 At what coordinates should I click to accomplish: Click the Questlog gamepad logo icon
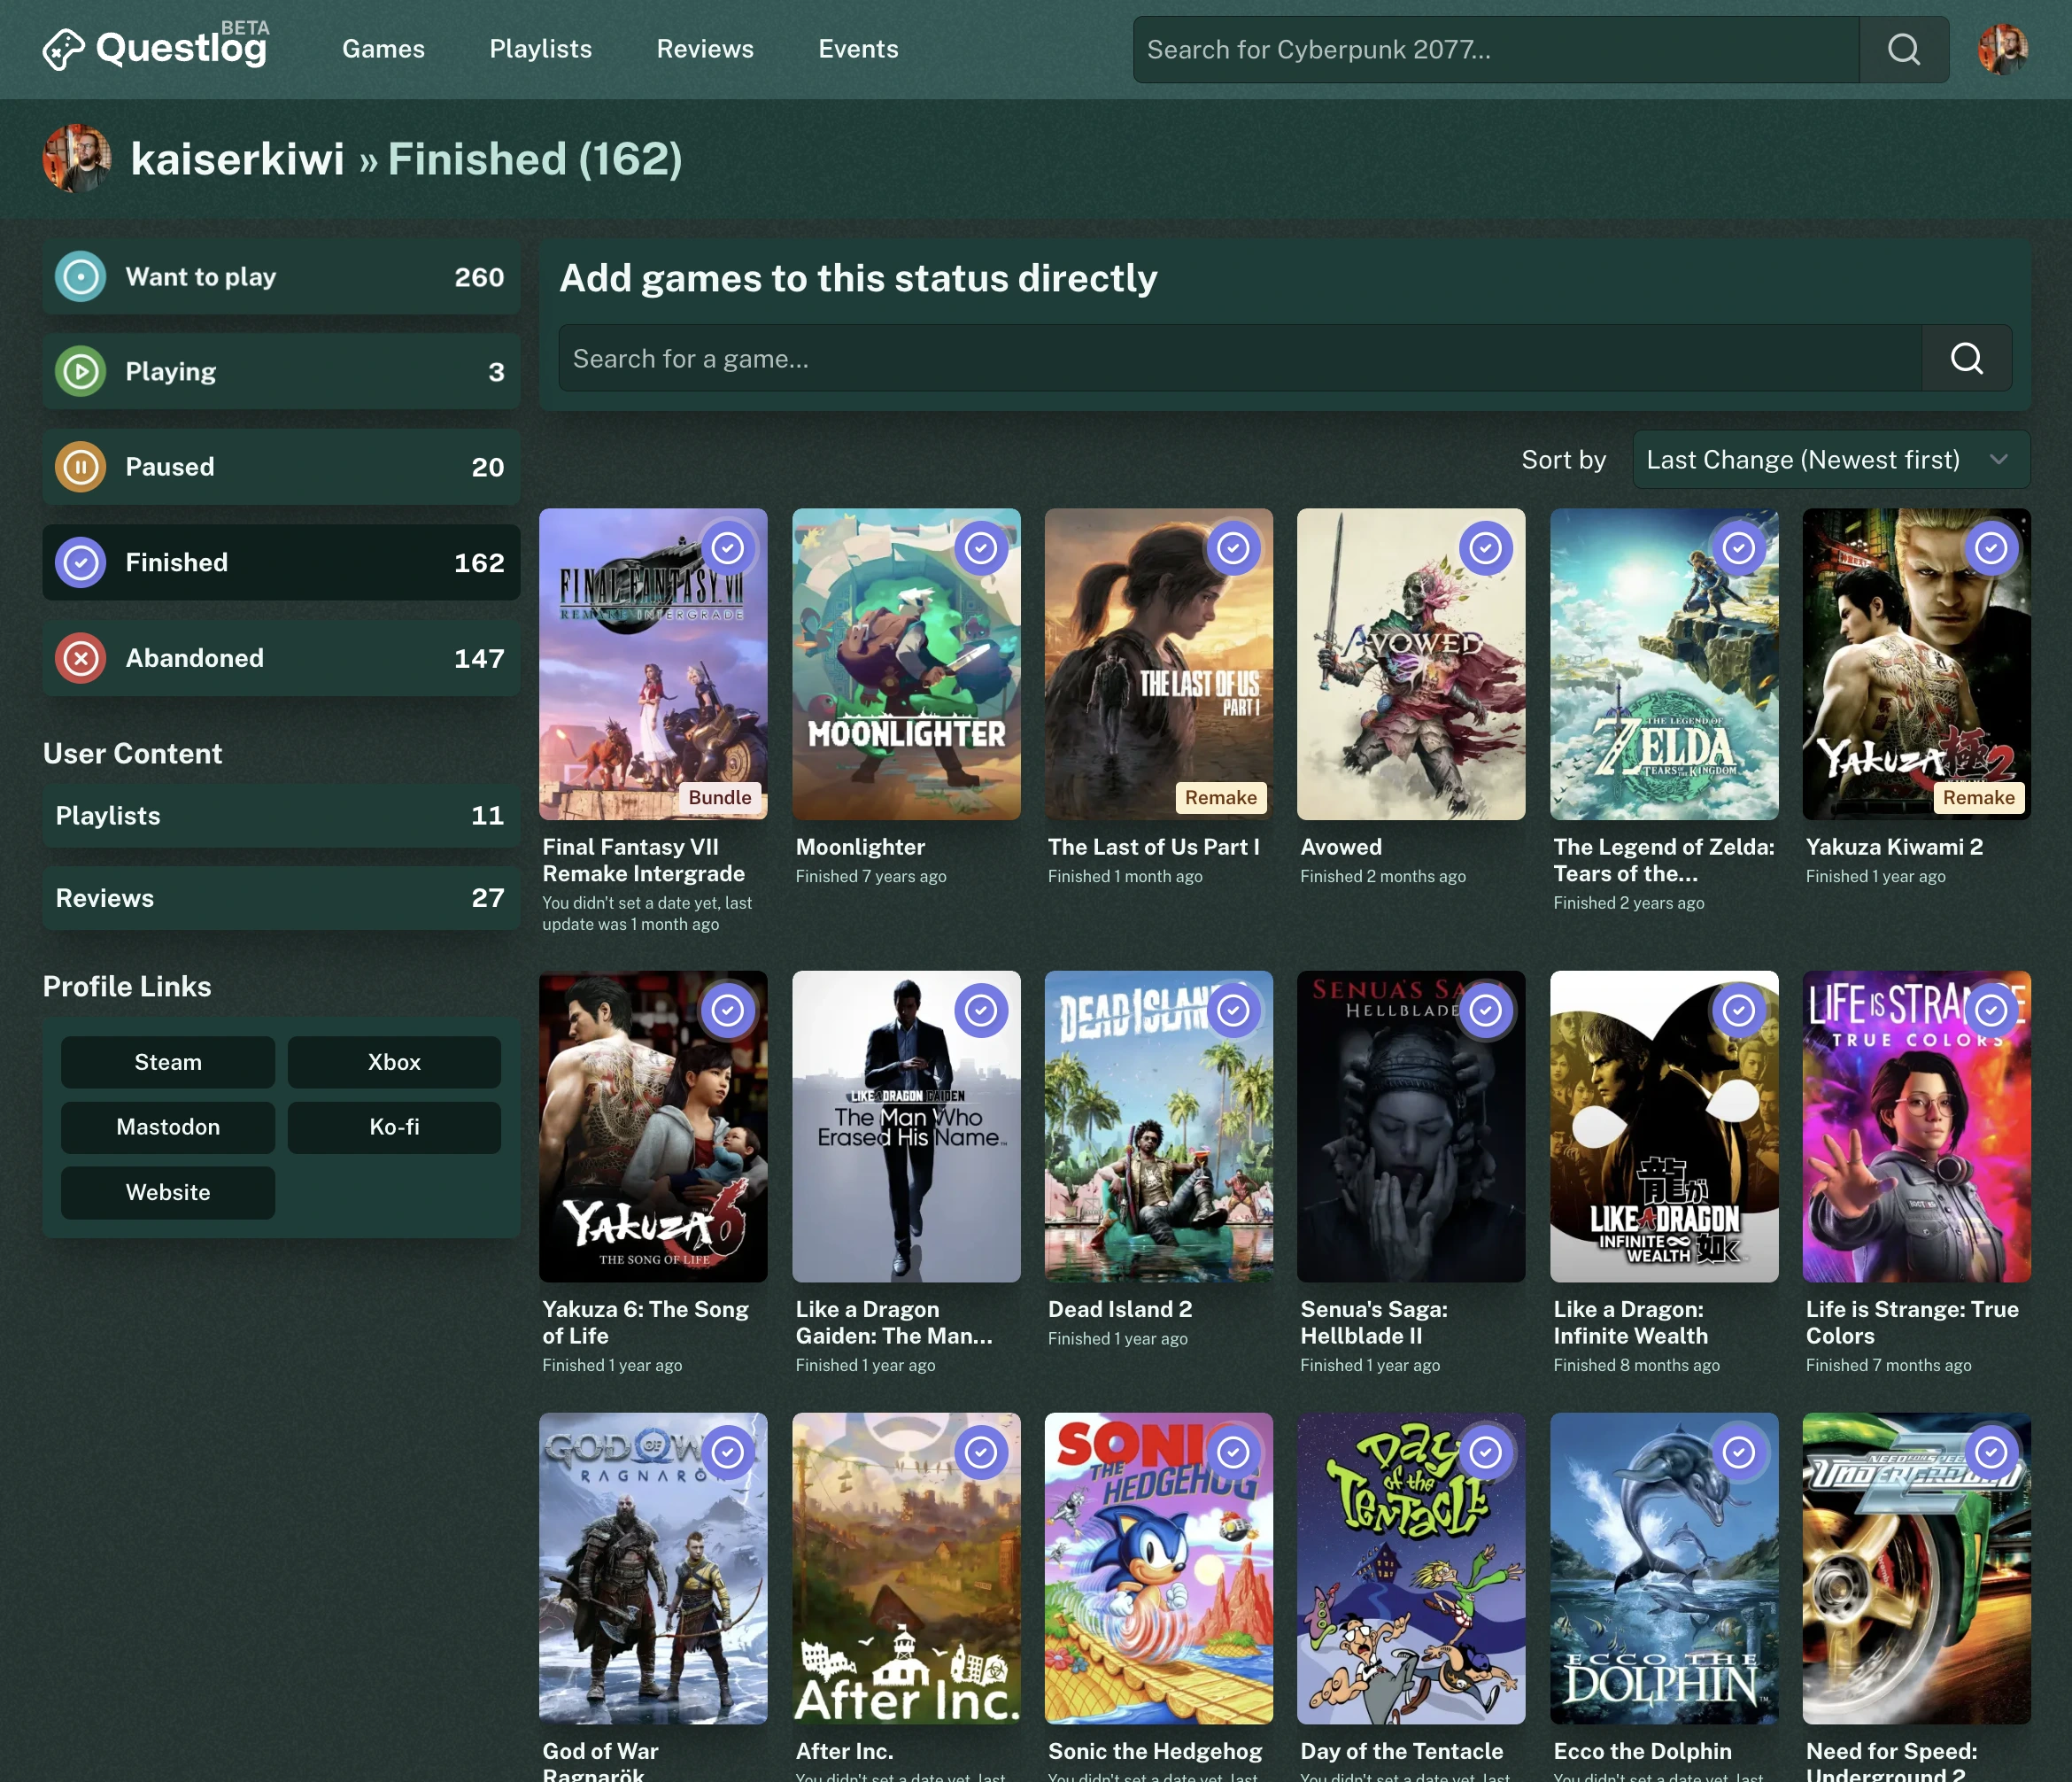pyautogui.click(x=63, y=50)
